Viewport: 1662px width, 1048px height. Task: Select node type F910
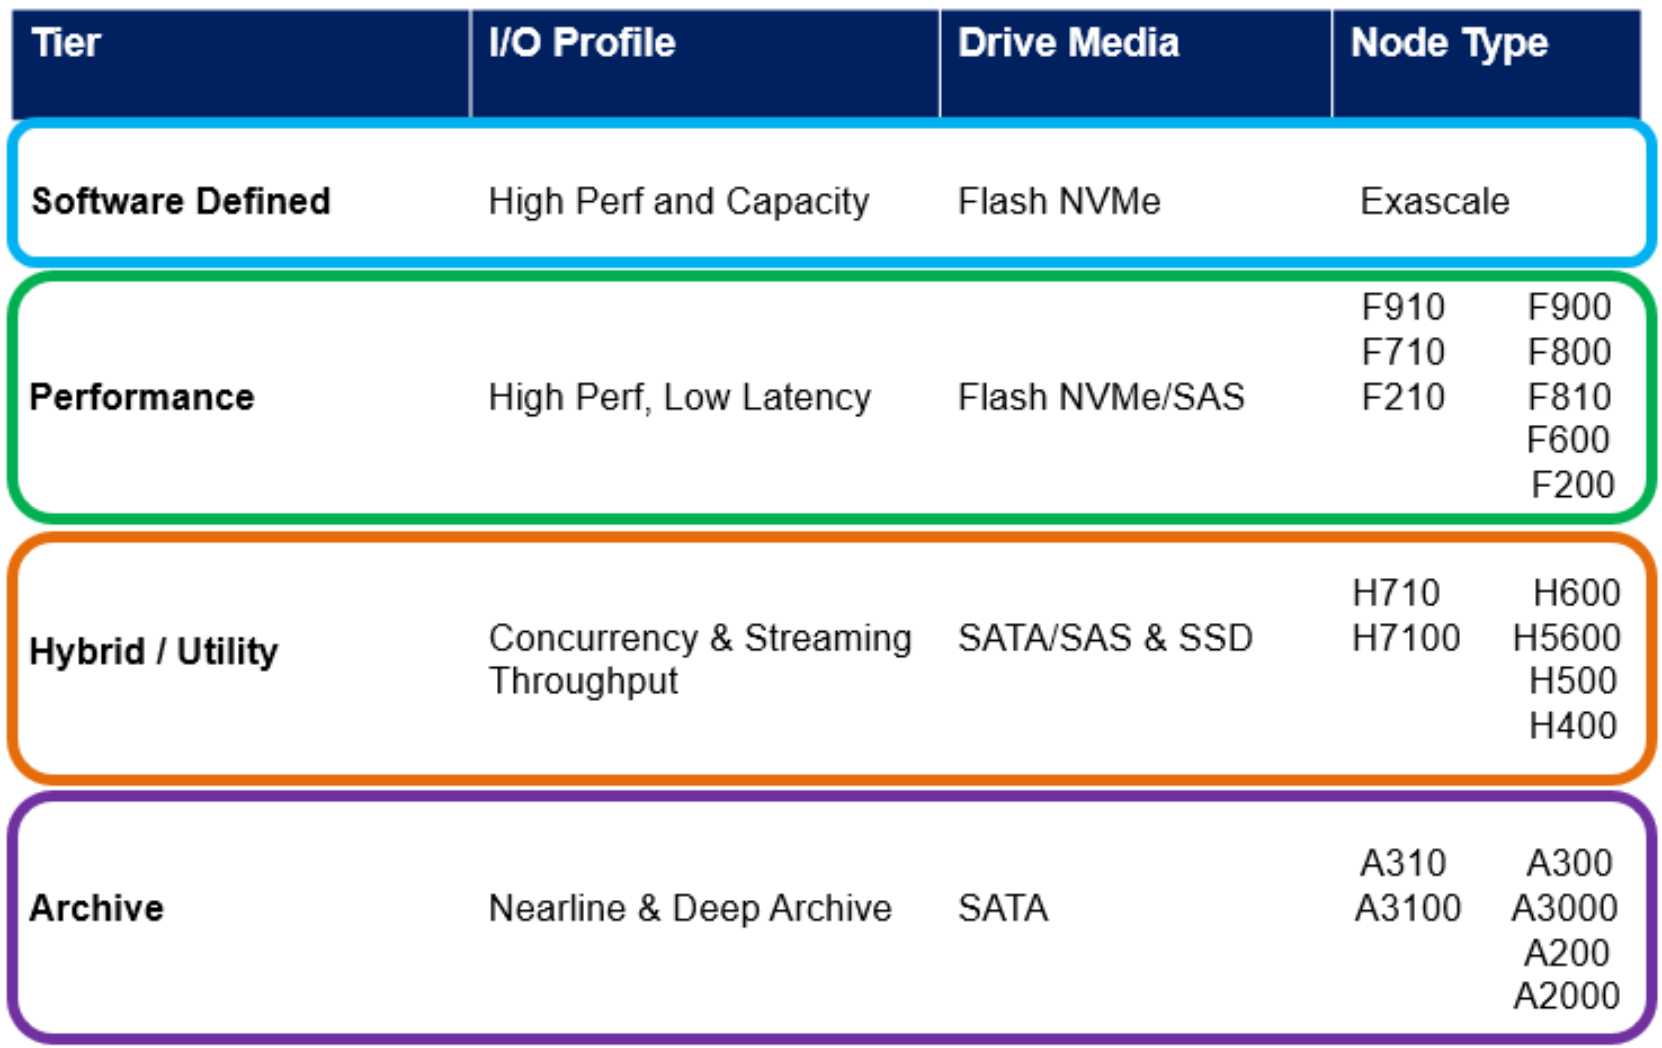1403,307
